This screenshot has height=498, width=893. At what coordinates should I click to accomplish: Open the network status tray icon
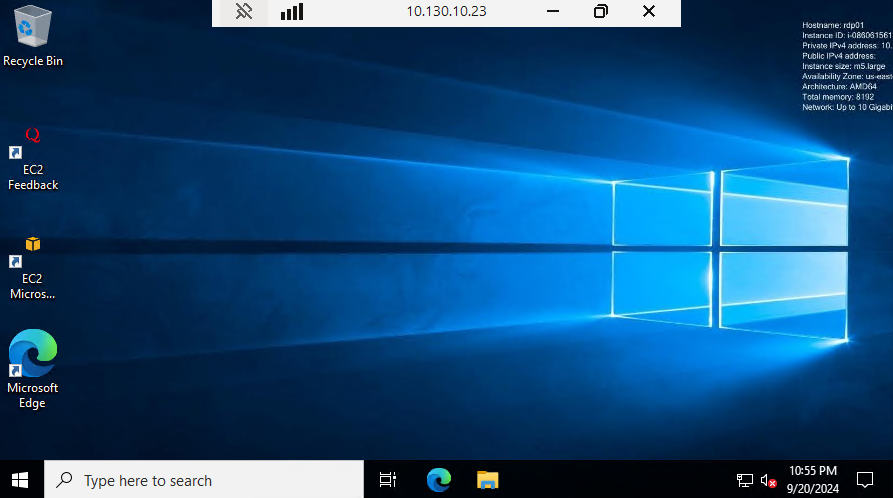click(x=745, y=481)
